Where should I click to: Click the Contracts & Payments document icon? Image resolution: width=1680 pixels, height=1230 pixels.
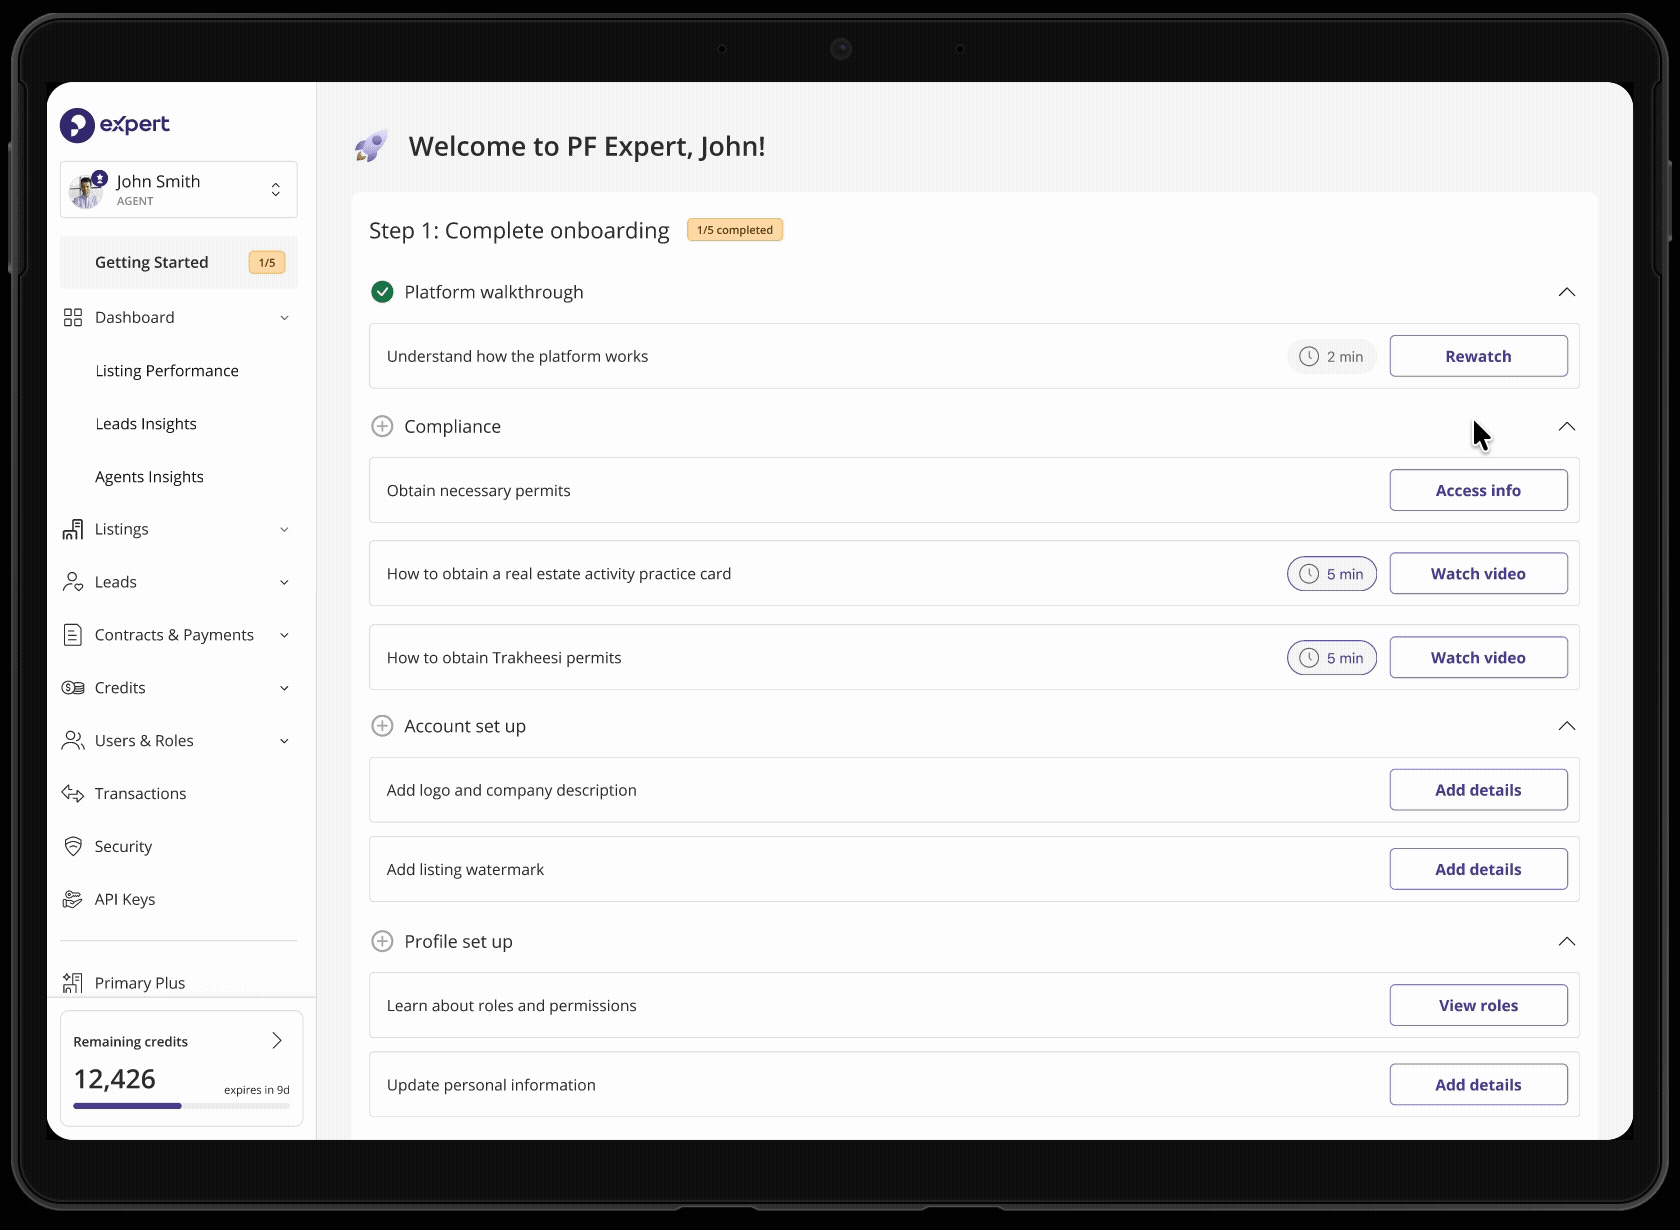pos(73,635)
